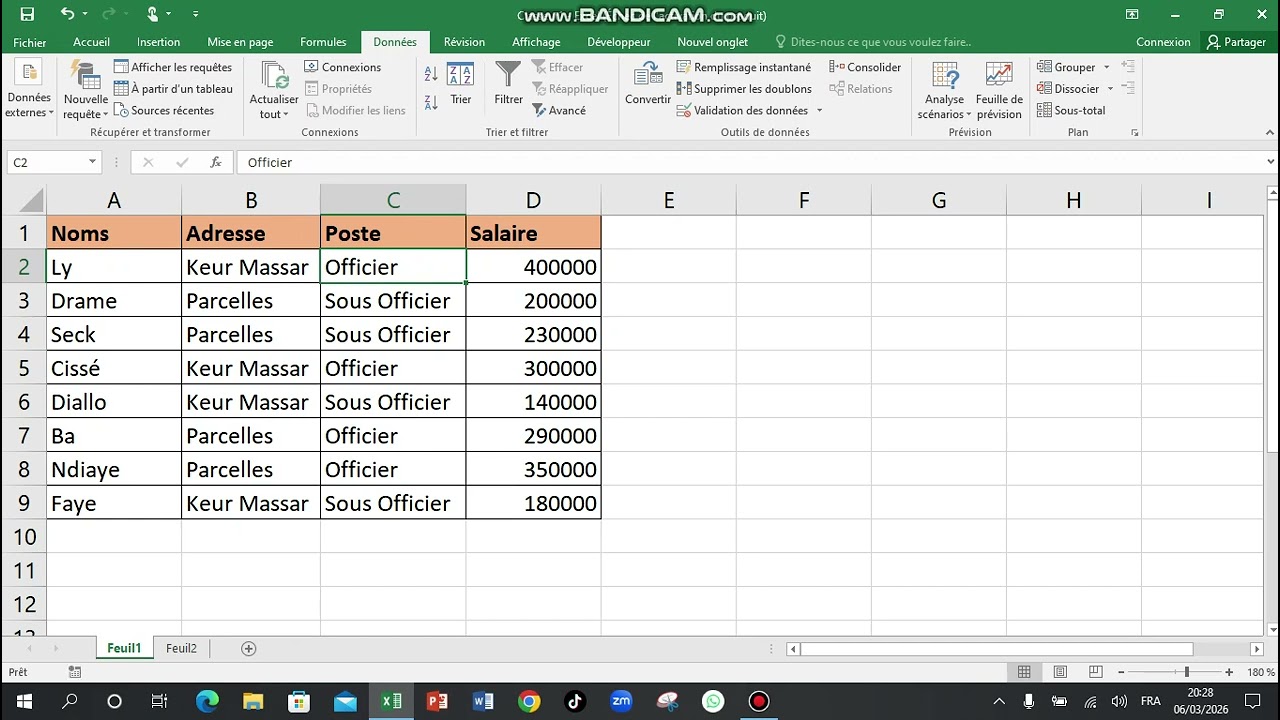Click Insert Function fx icon
The width and height of the screenshot is (1280, 720).
(x=215, y=162)
